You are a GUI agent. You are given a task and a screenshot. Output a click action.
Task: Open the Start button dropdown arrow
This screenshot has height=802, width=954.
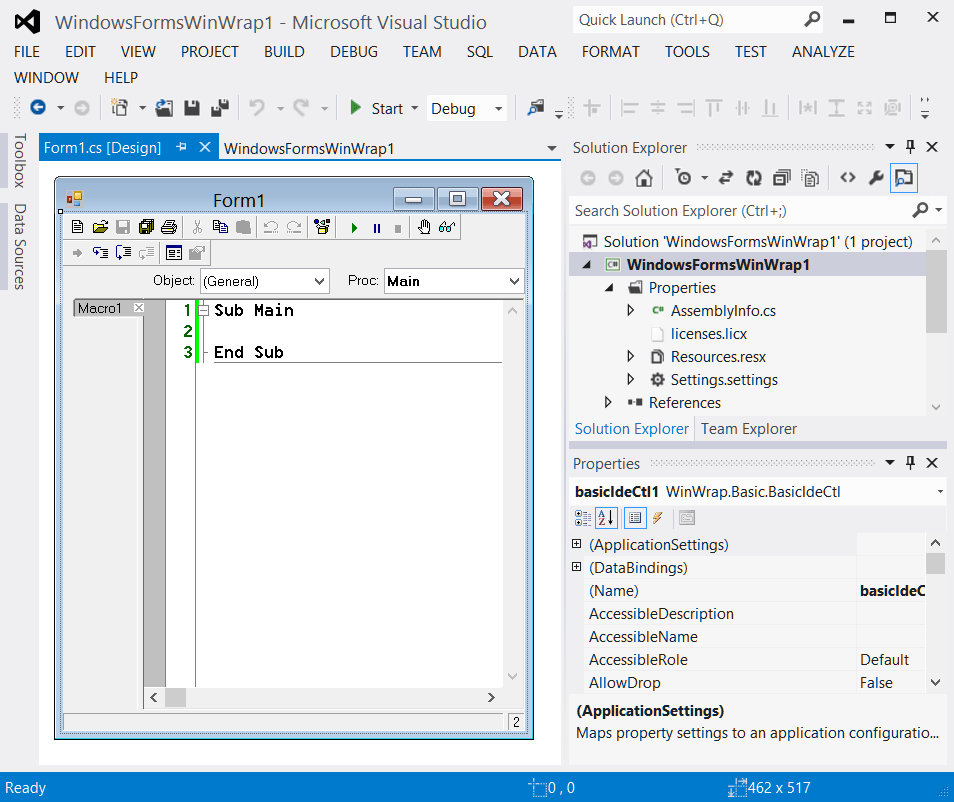415,108
